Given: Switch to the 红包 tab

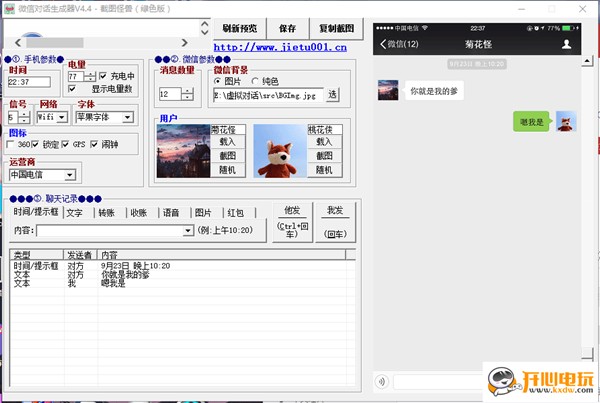Looking at the screenshot, I should [235, 213].
